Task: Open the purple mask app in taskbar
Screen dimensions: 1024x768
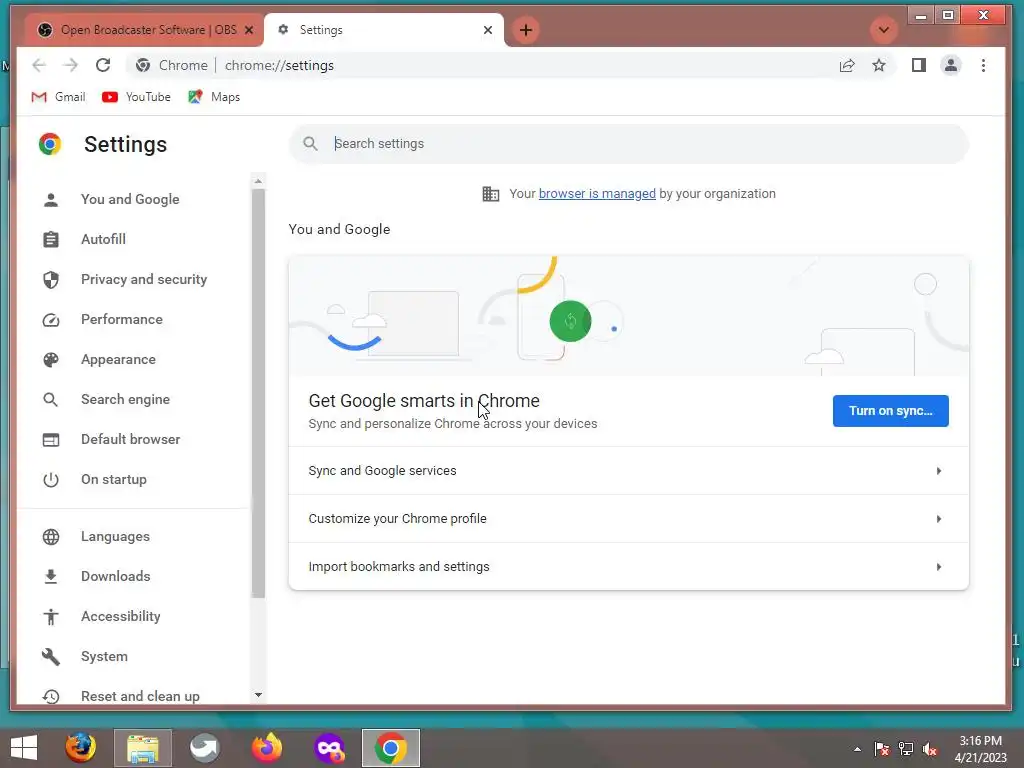Action: [329, 748]
